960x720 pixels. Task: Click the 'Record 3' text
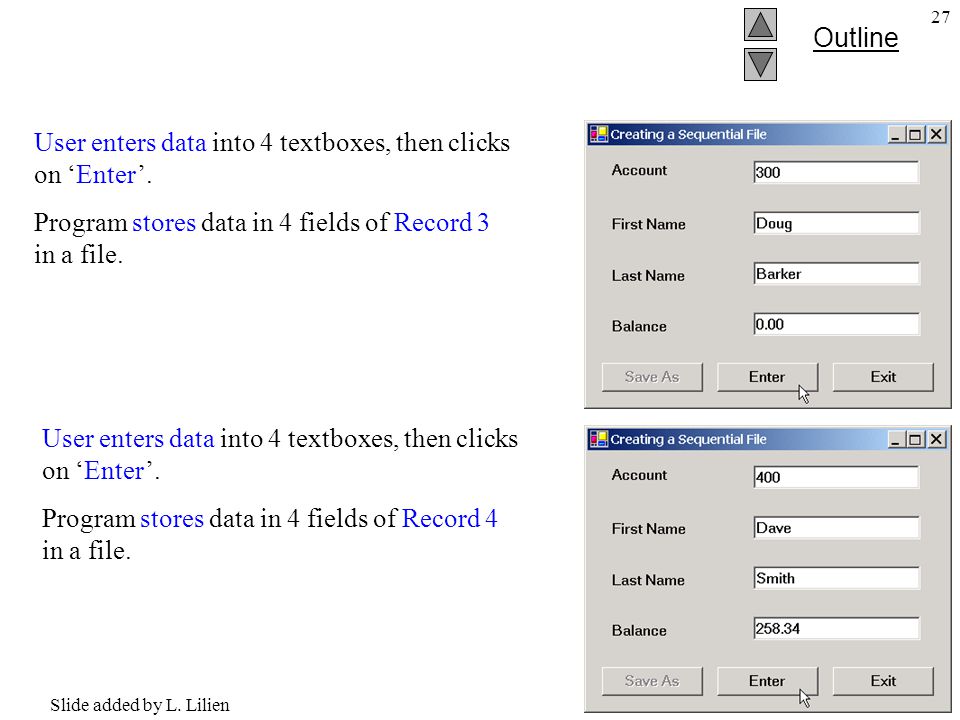pos(441,223)
